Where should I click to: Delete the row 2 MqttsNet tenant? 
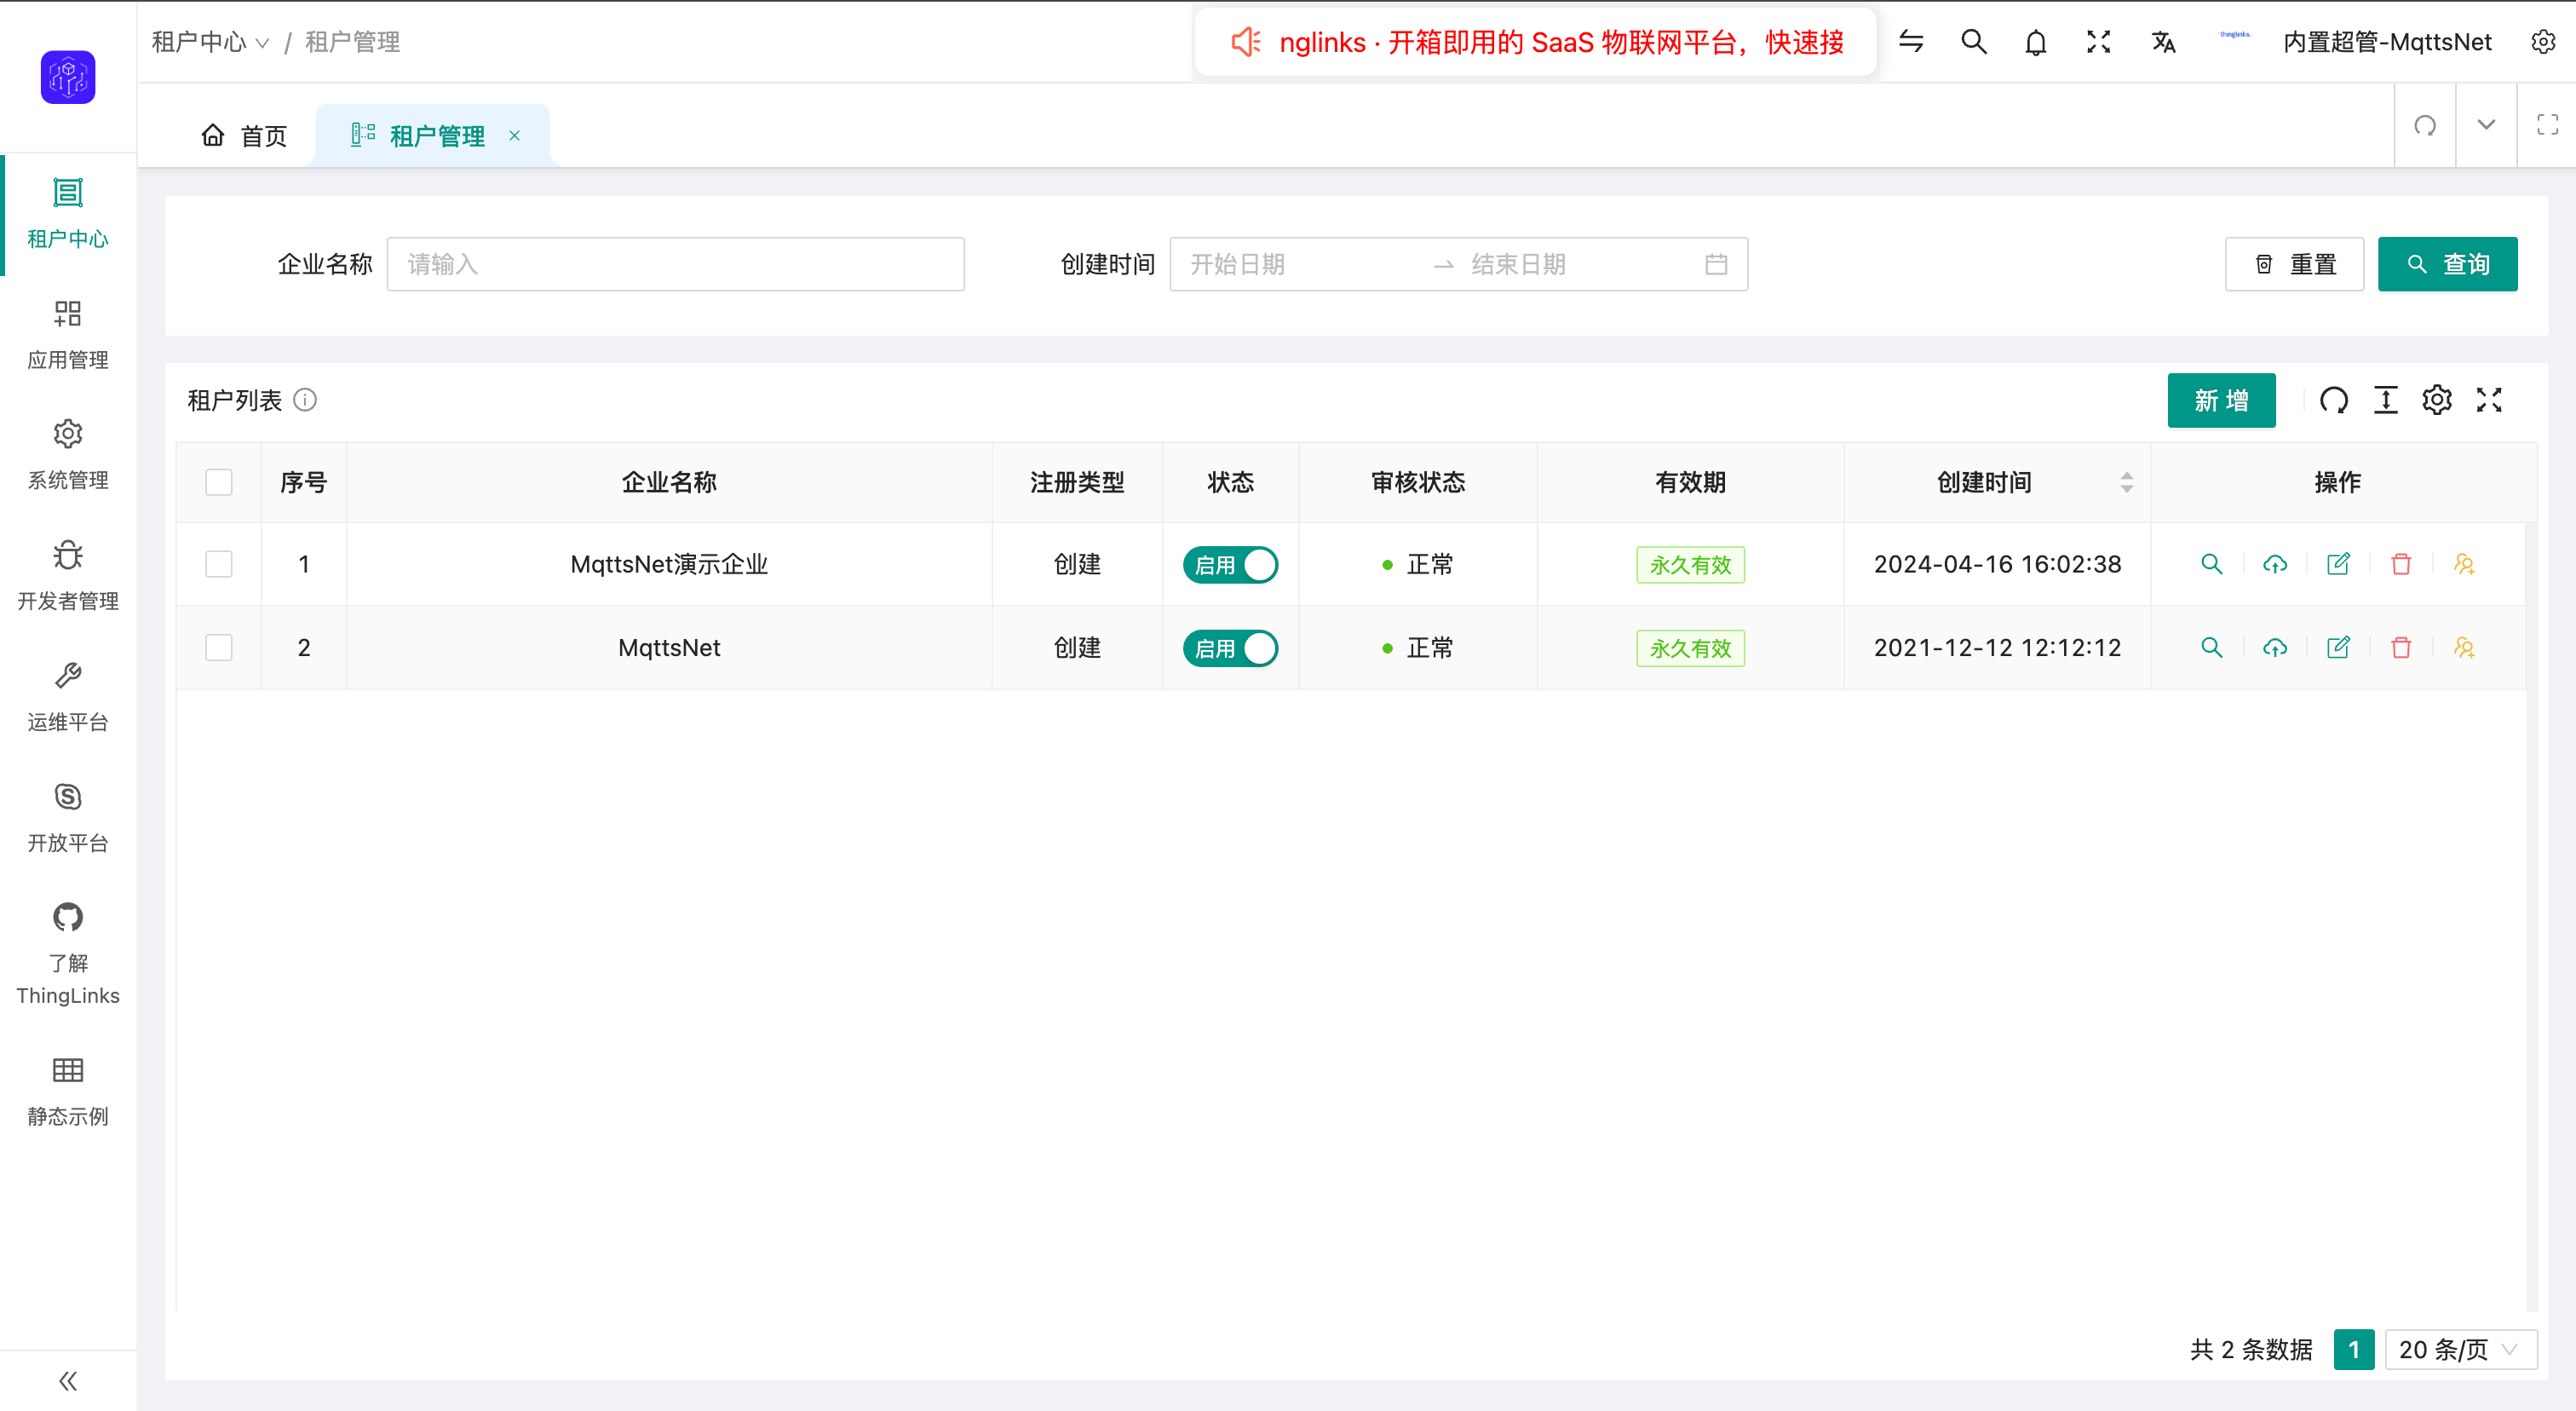pos(2401,647)
